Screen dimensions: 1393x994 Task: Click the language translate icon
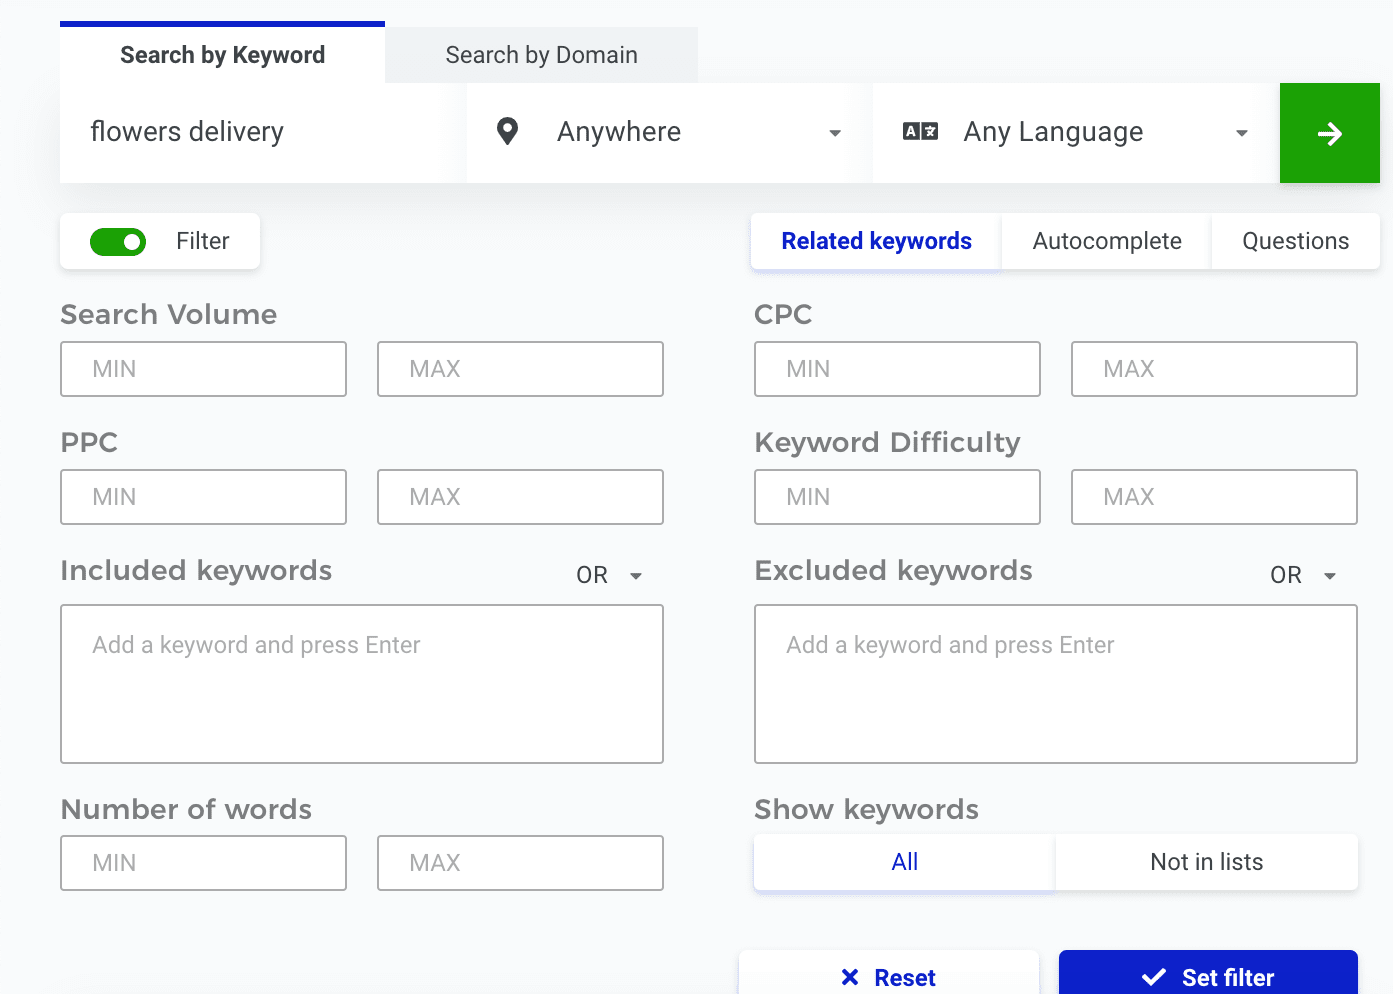(920, 131)
